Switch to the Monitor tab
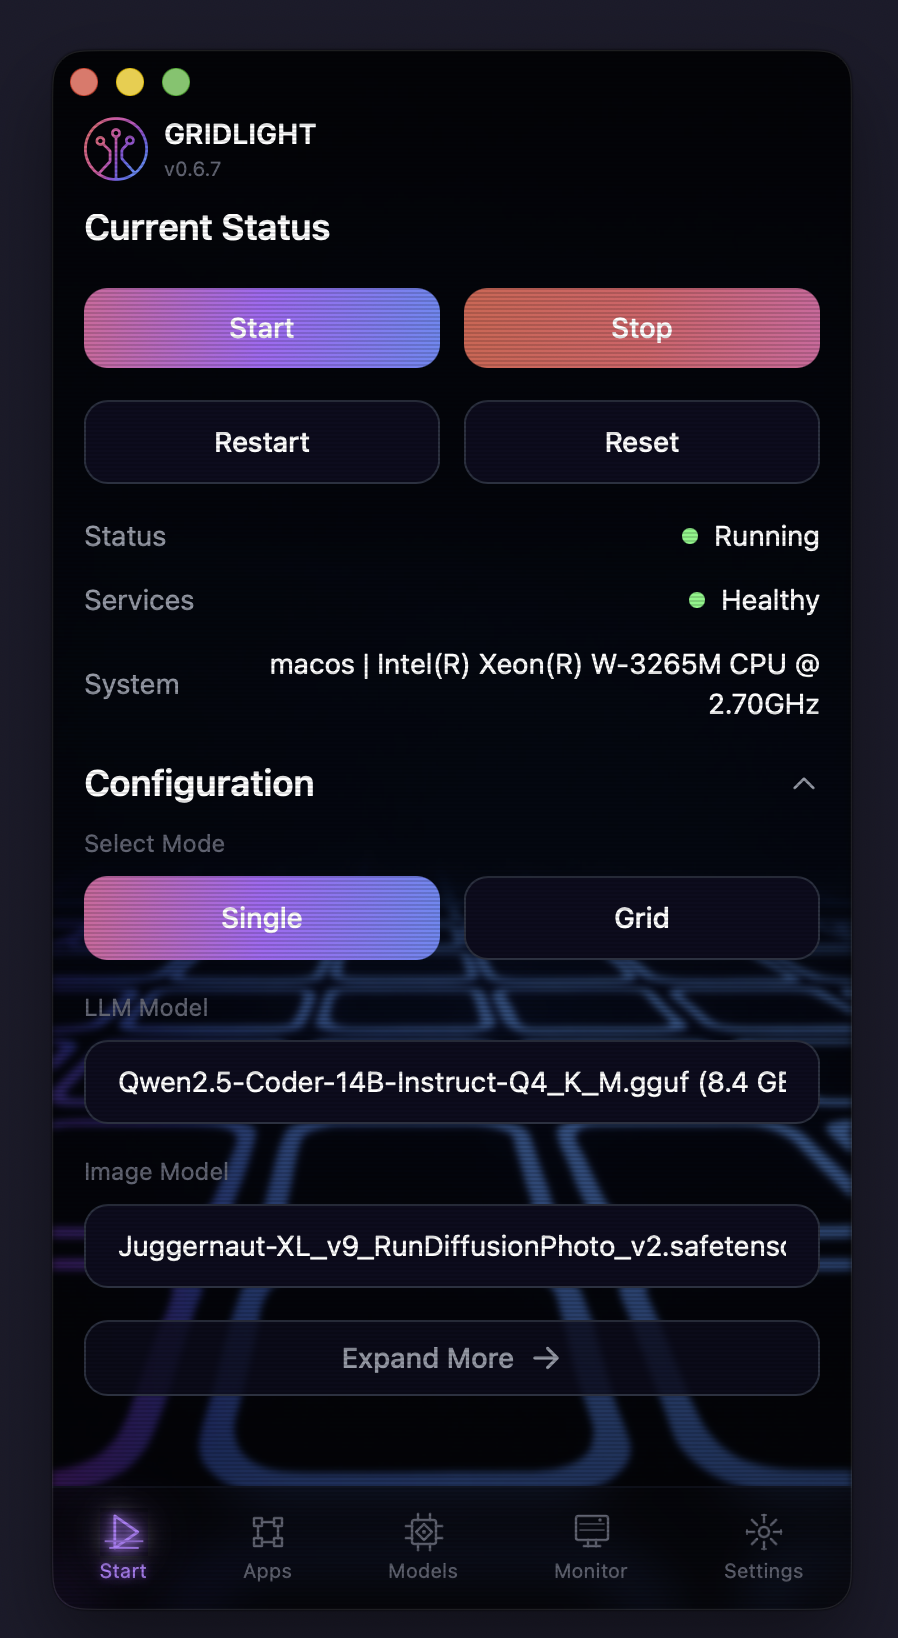 click(590, 1545)
